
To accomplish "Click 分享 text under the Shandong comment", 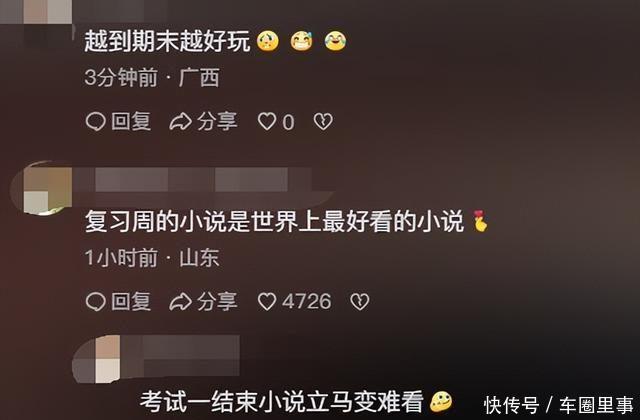I will (217, 302).
